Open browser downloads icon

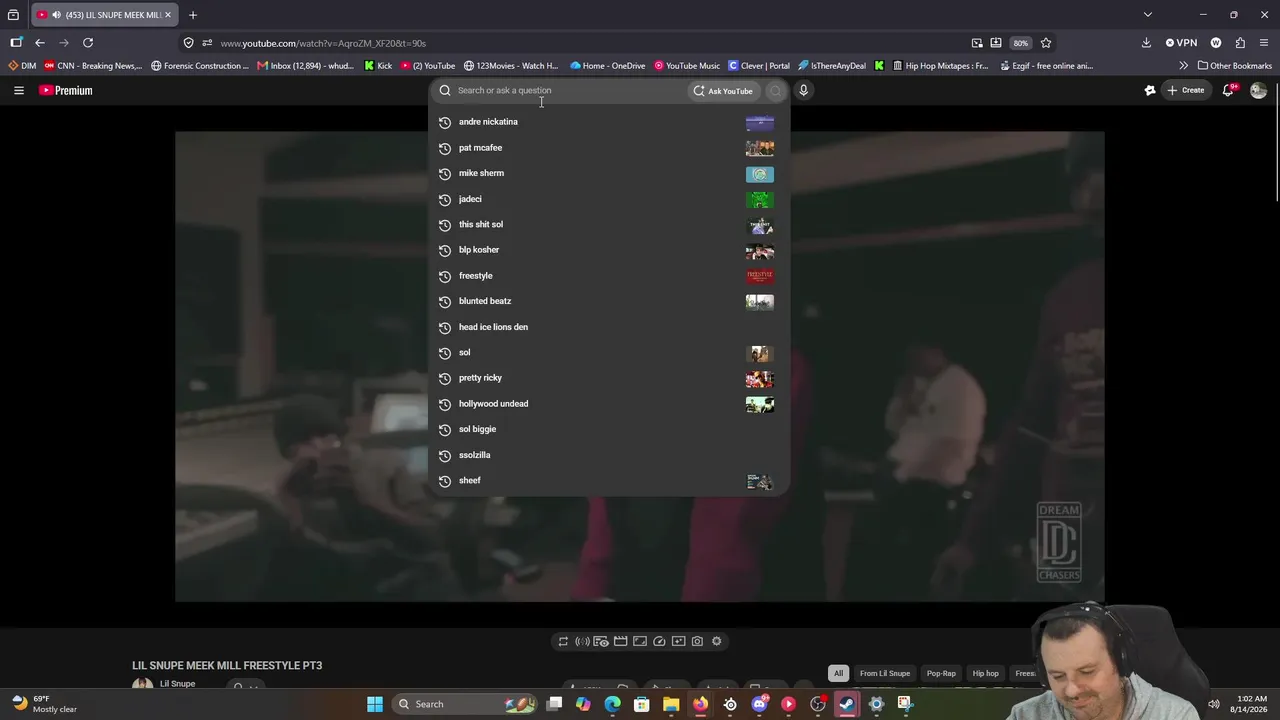[x=1146, y=43]
